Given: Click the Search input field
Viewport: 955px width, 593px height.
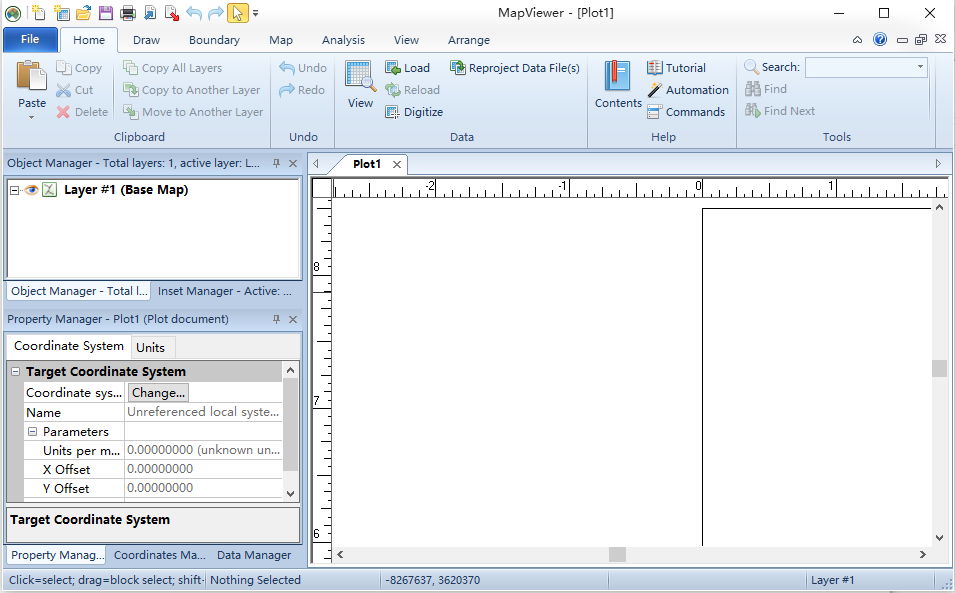Looking at the screenshot, I should [x=859, y=67].
